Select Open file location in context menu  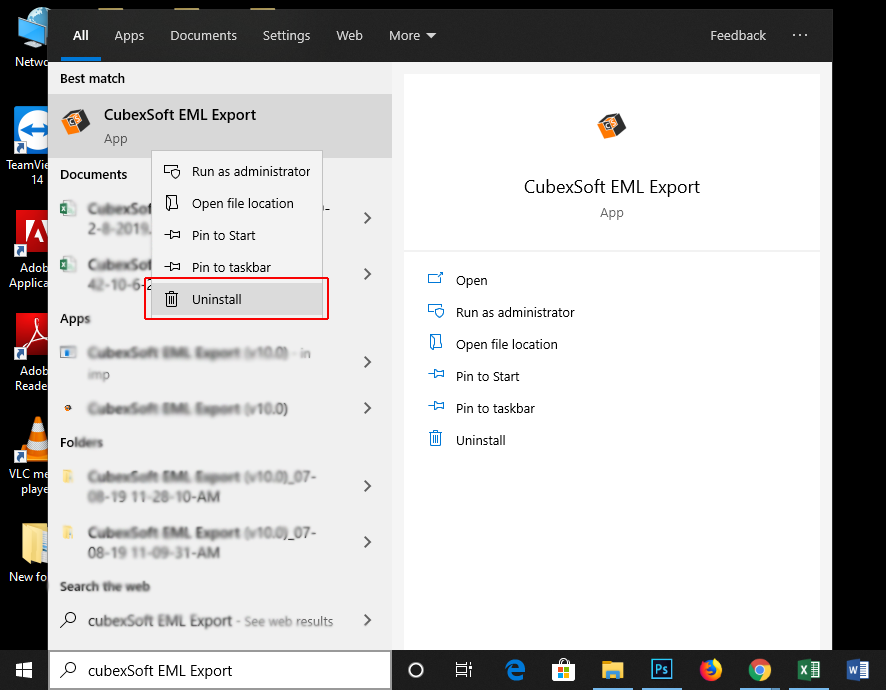pyautogui.click(x=237, y=203)
